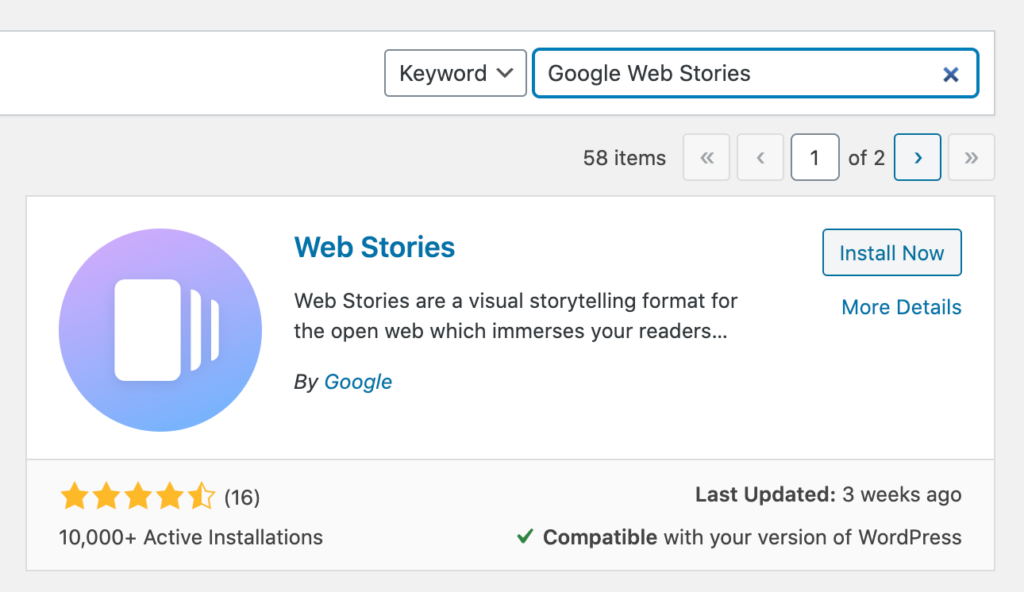Click the green Compatible checkmark
1024x592 pixels.
click(x=524, y=537)
